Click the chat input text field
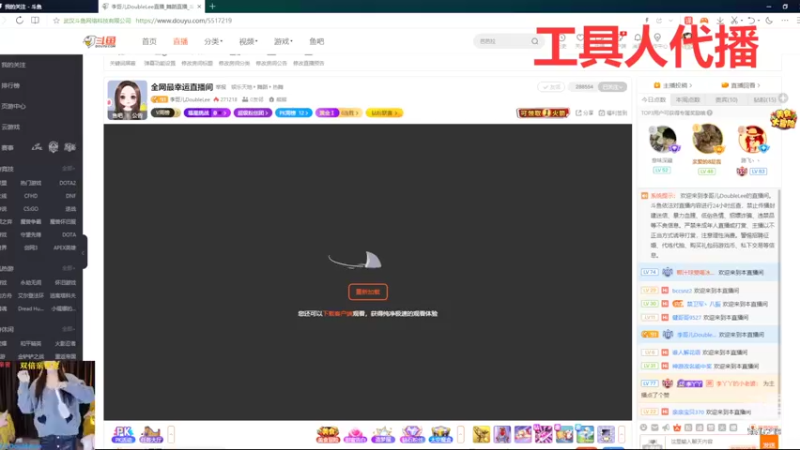The height and width of the screenshot is (450, 800). (714, 442)
